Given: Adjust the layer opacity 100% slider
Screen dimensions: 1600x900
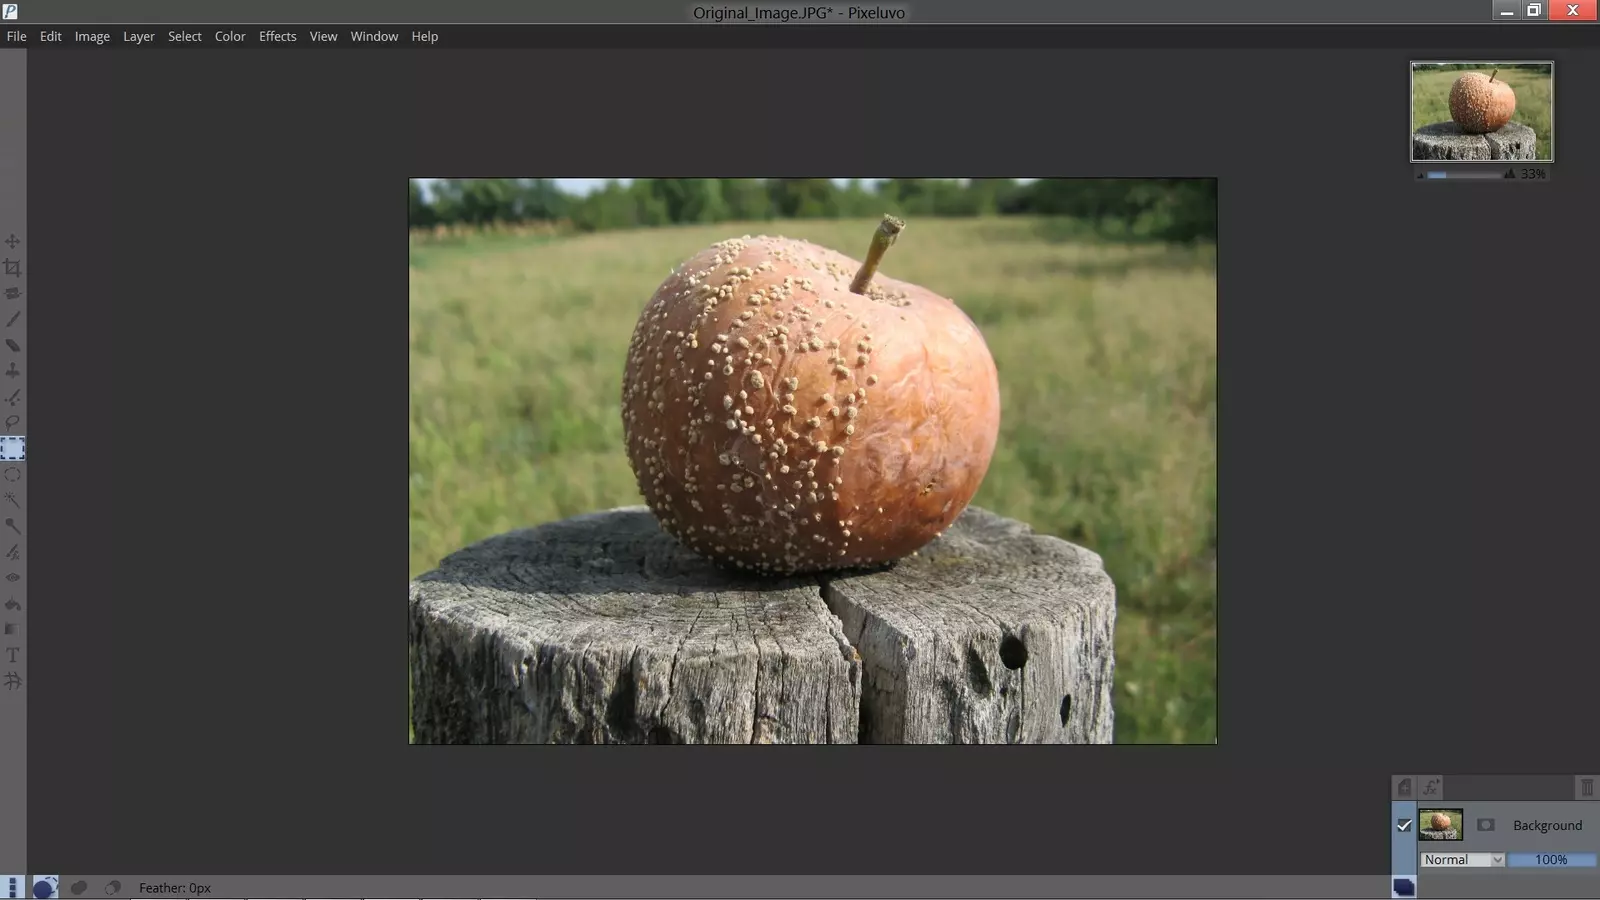Looking at the screenshot, I should click(x=1551, y=860).
